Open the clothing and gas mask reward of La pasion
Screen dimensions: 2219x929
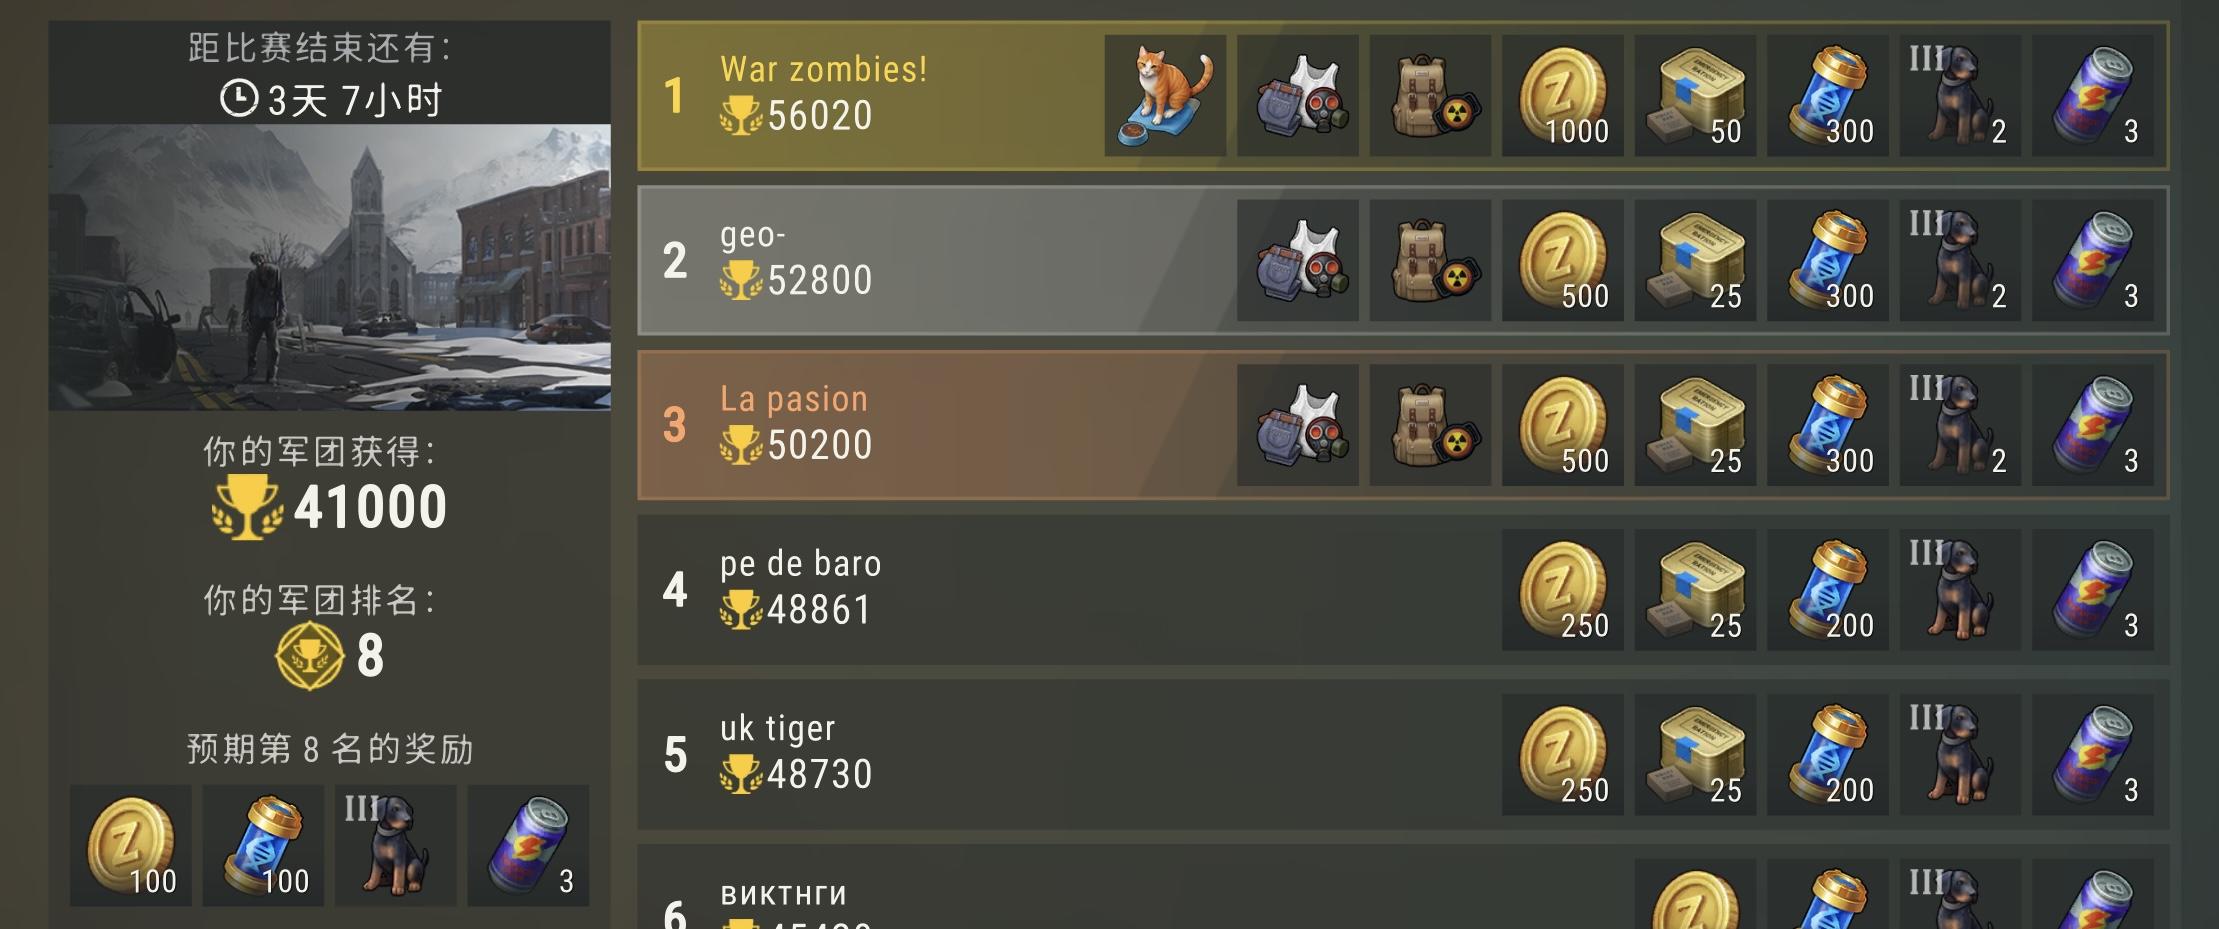[x=1298, y=425]
